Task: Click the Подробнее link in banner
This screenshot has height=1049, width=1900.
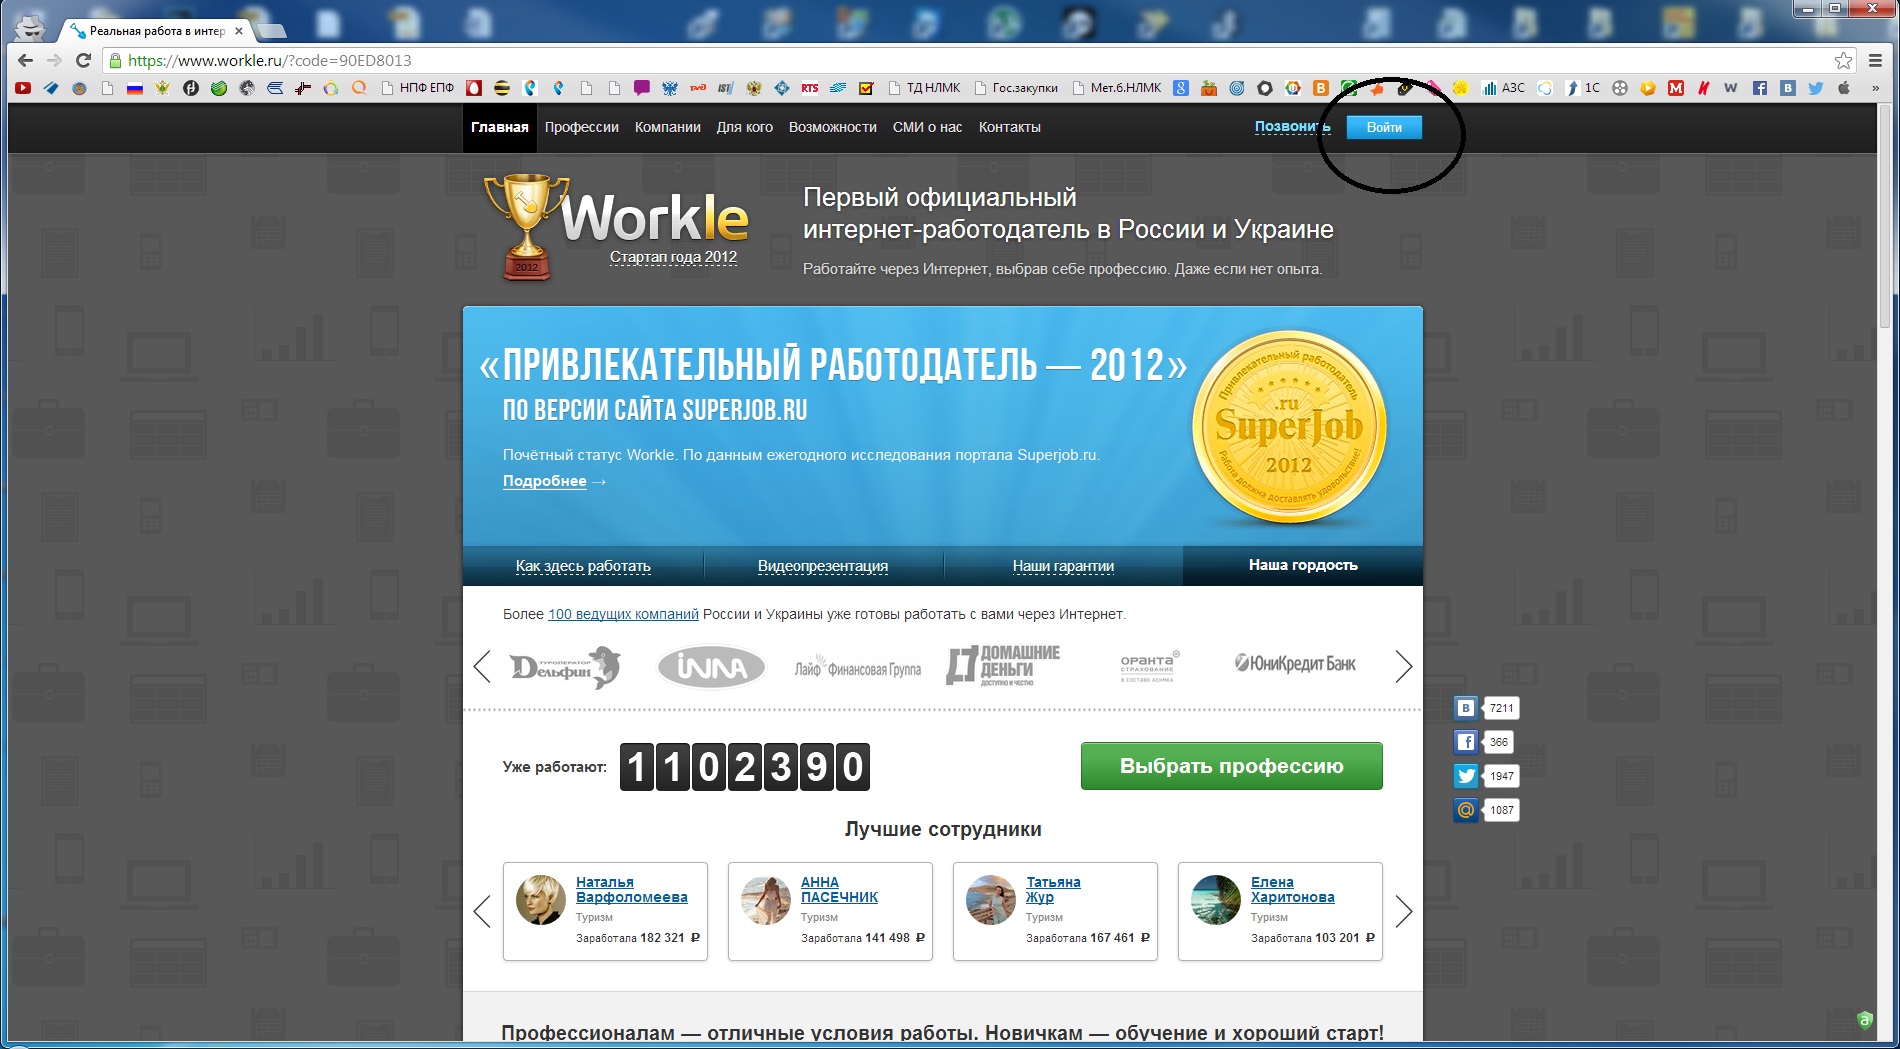Action: (x=545, y=481)
